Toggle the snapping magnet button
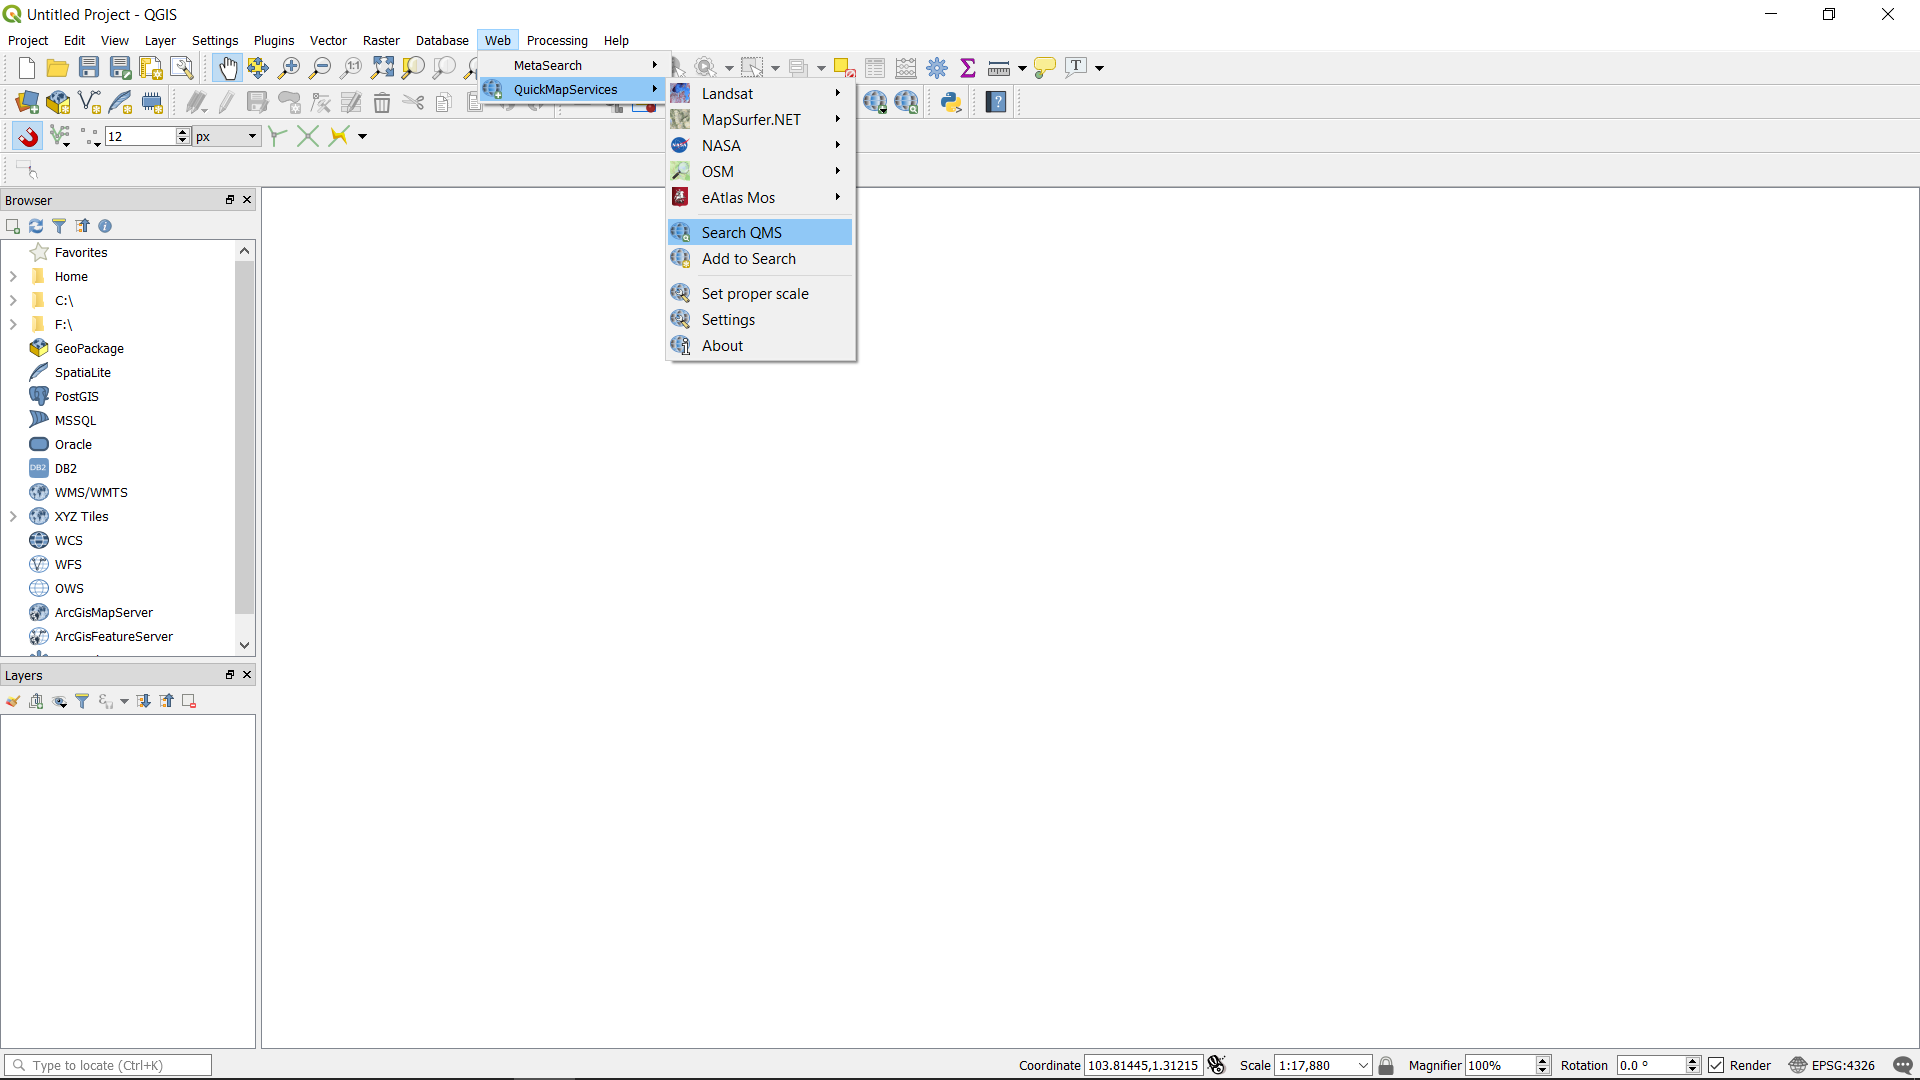1920x1080 pixels. (28, 136)
